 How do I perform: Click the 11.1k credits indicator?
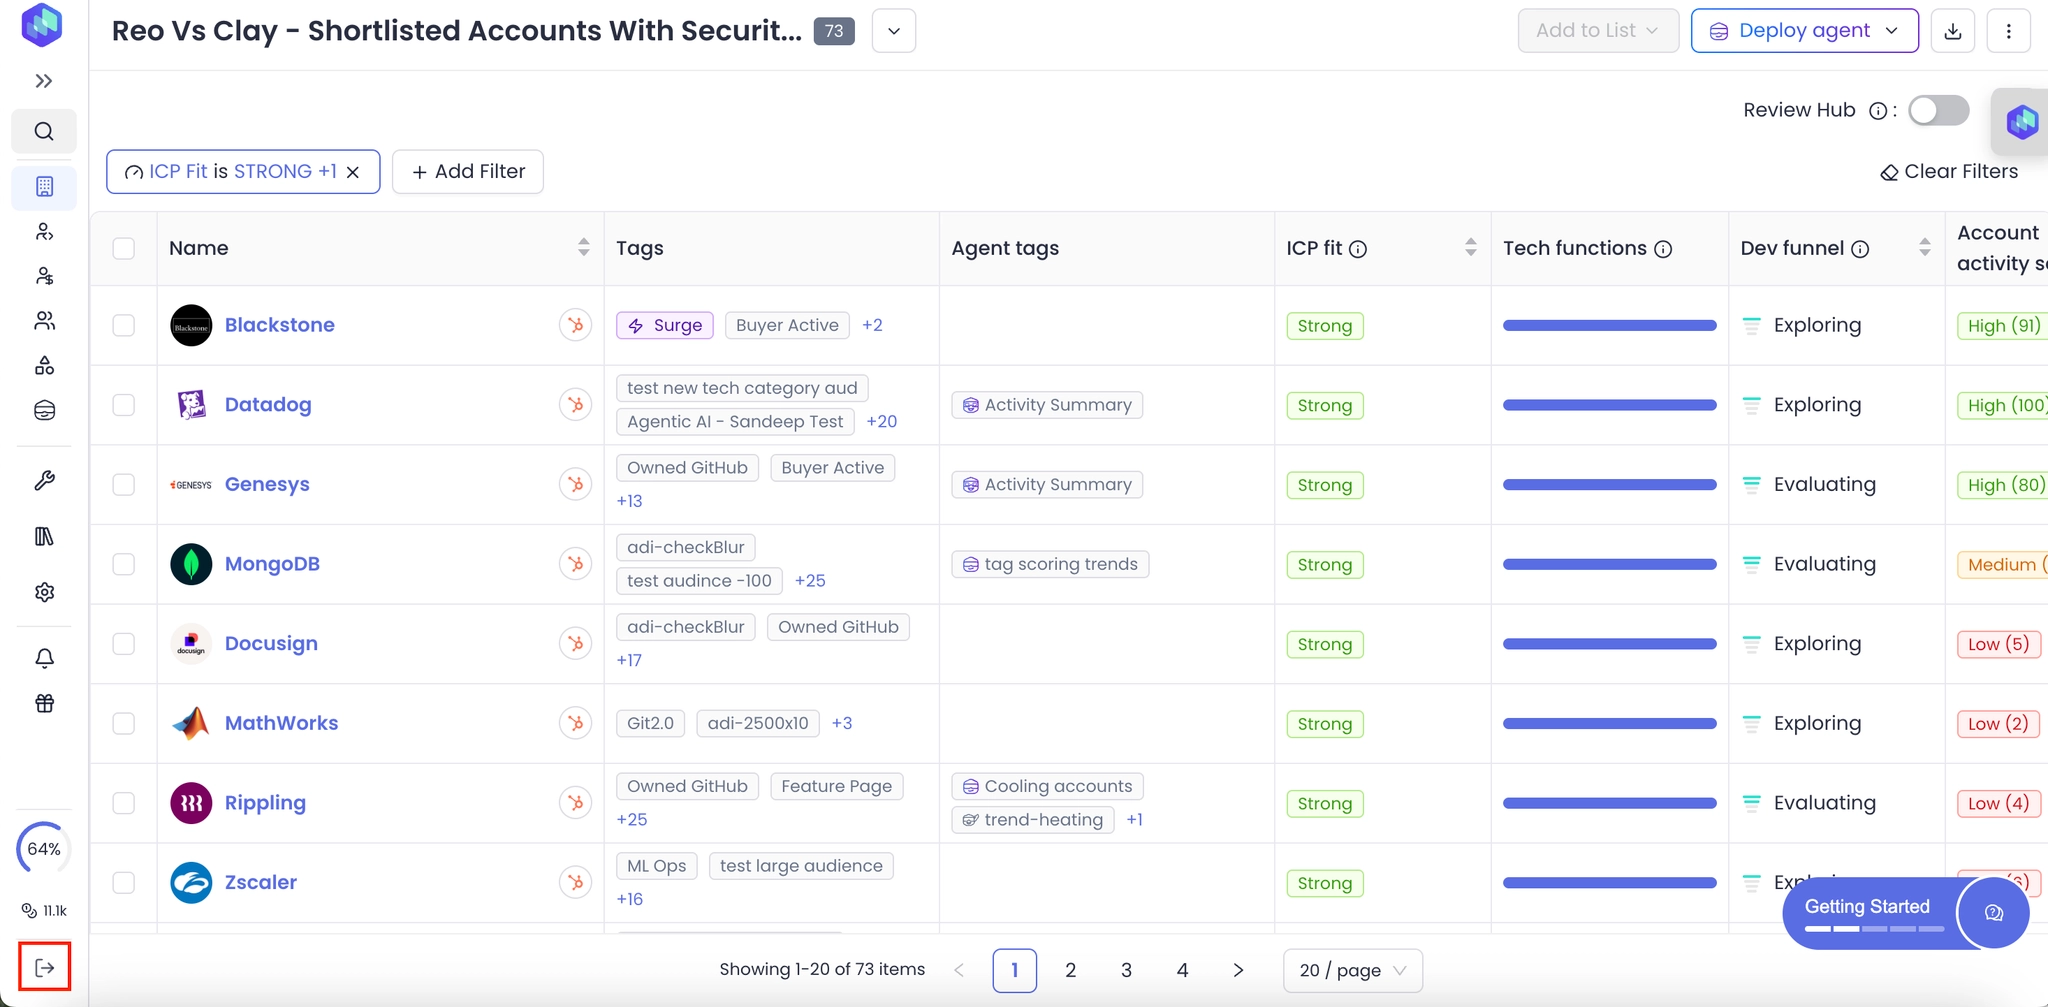click(45, 910)
